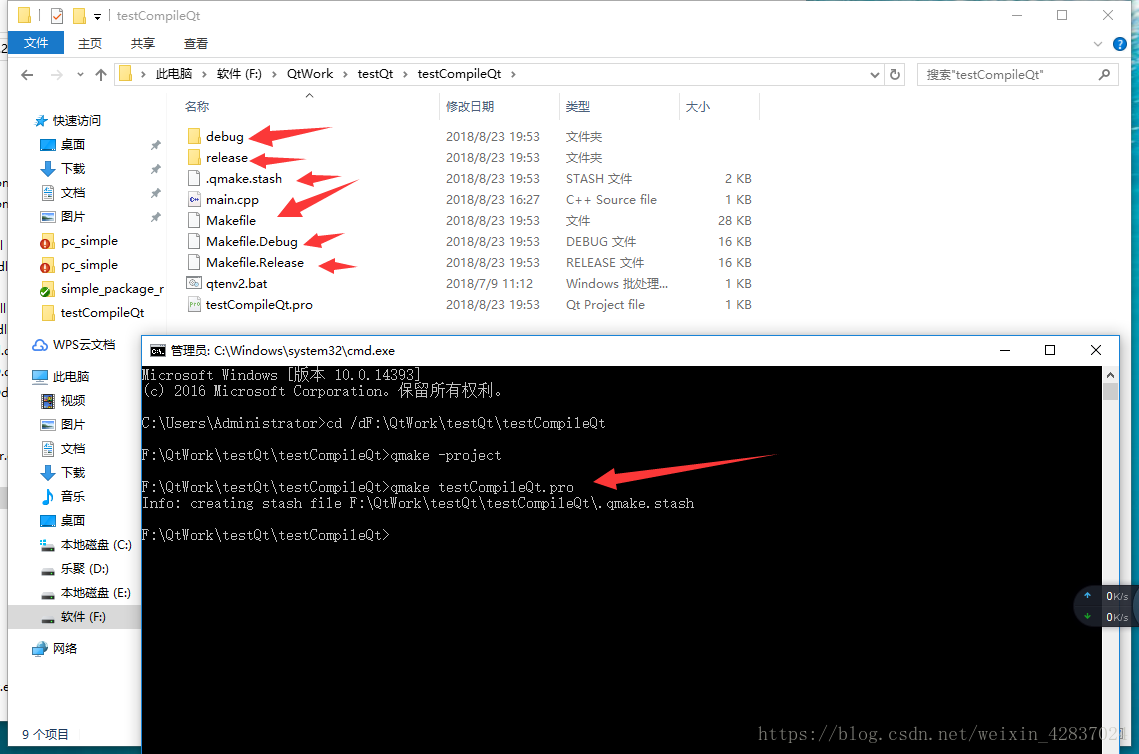The width and height of the screenshot is (1139, 754).
Task: Click 软件 (F:) breadcrumb in address bar
Action: (x=239, y=74)
